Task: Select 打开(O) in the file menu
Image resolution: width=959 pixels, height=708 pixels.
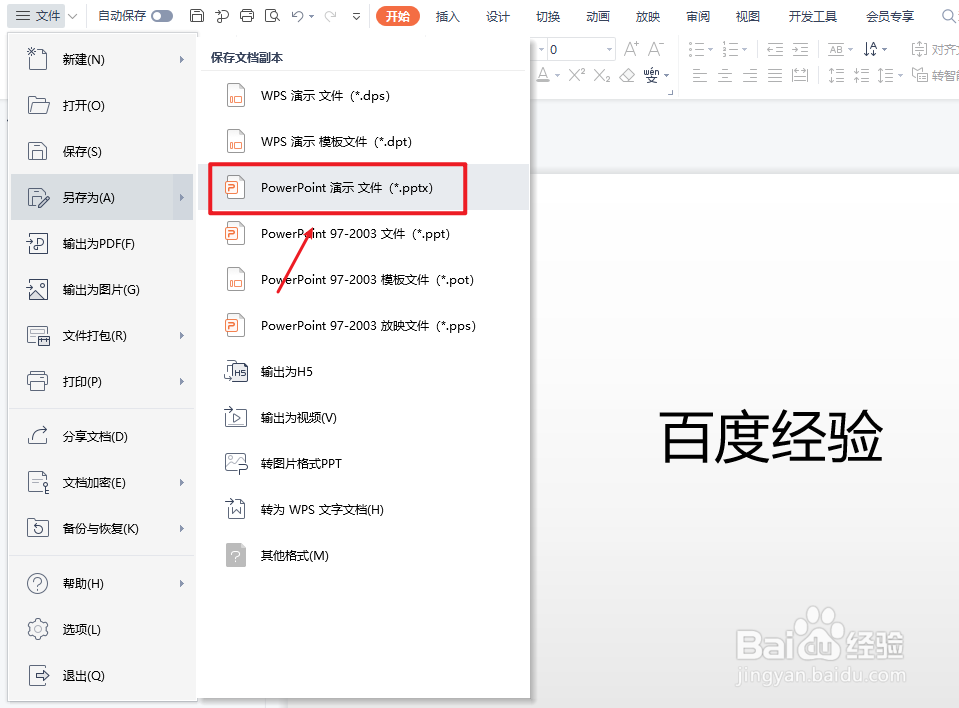Action: coord(102,105)
